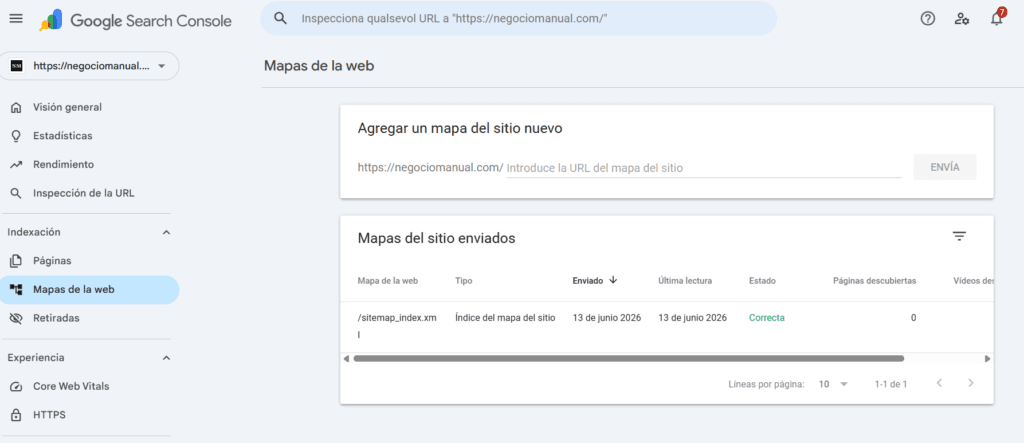This screenshot has width=1024, height=443.
Task: Click the magnifier icon in the search bar
Action: click(280, 19)
